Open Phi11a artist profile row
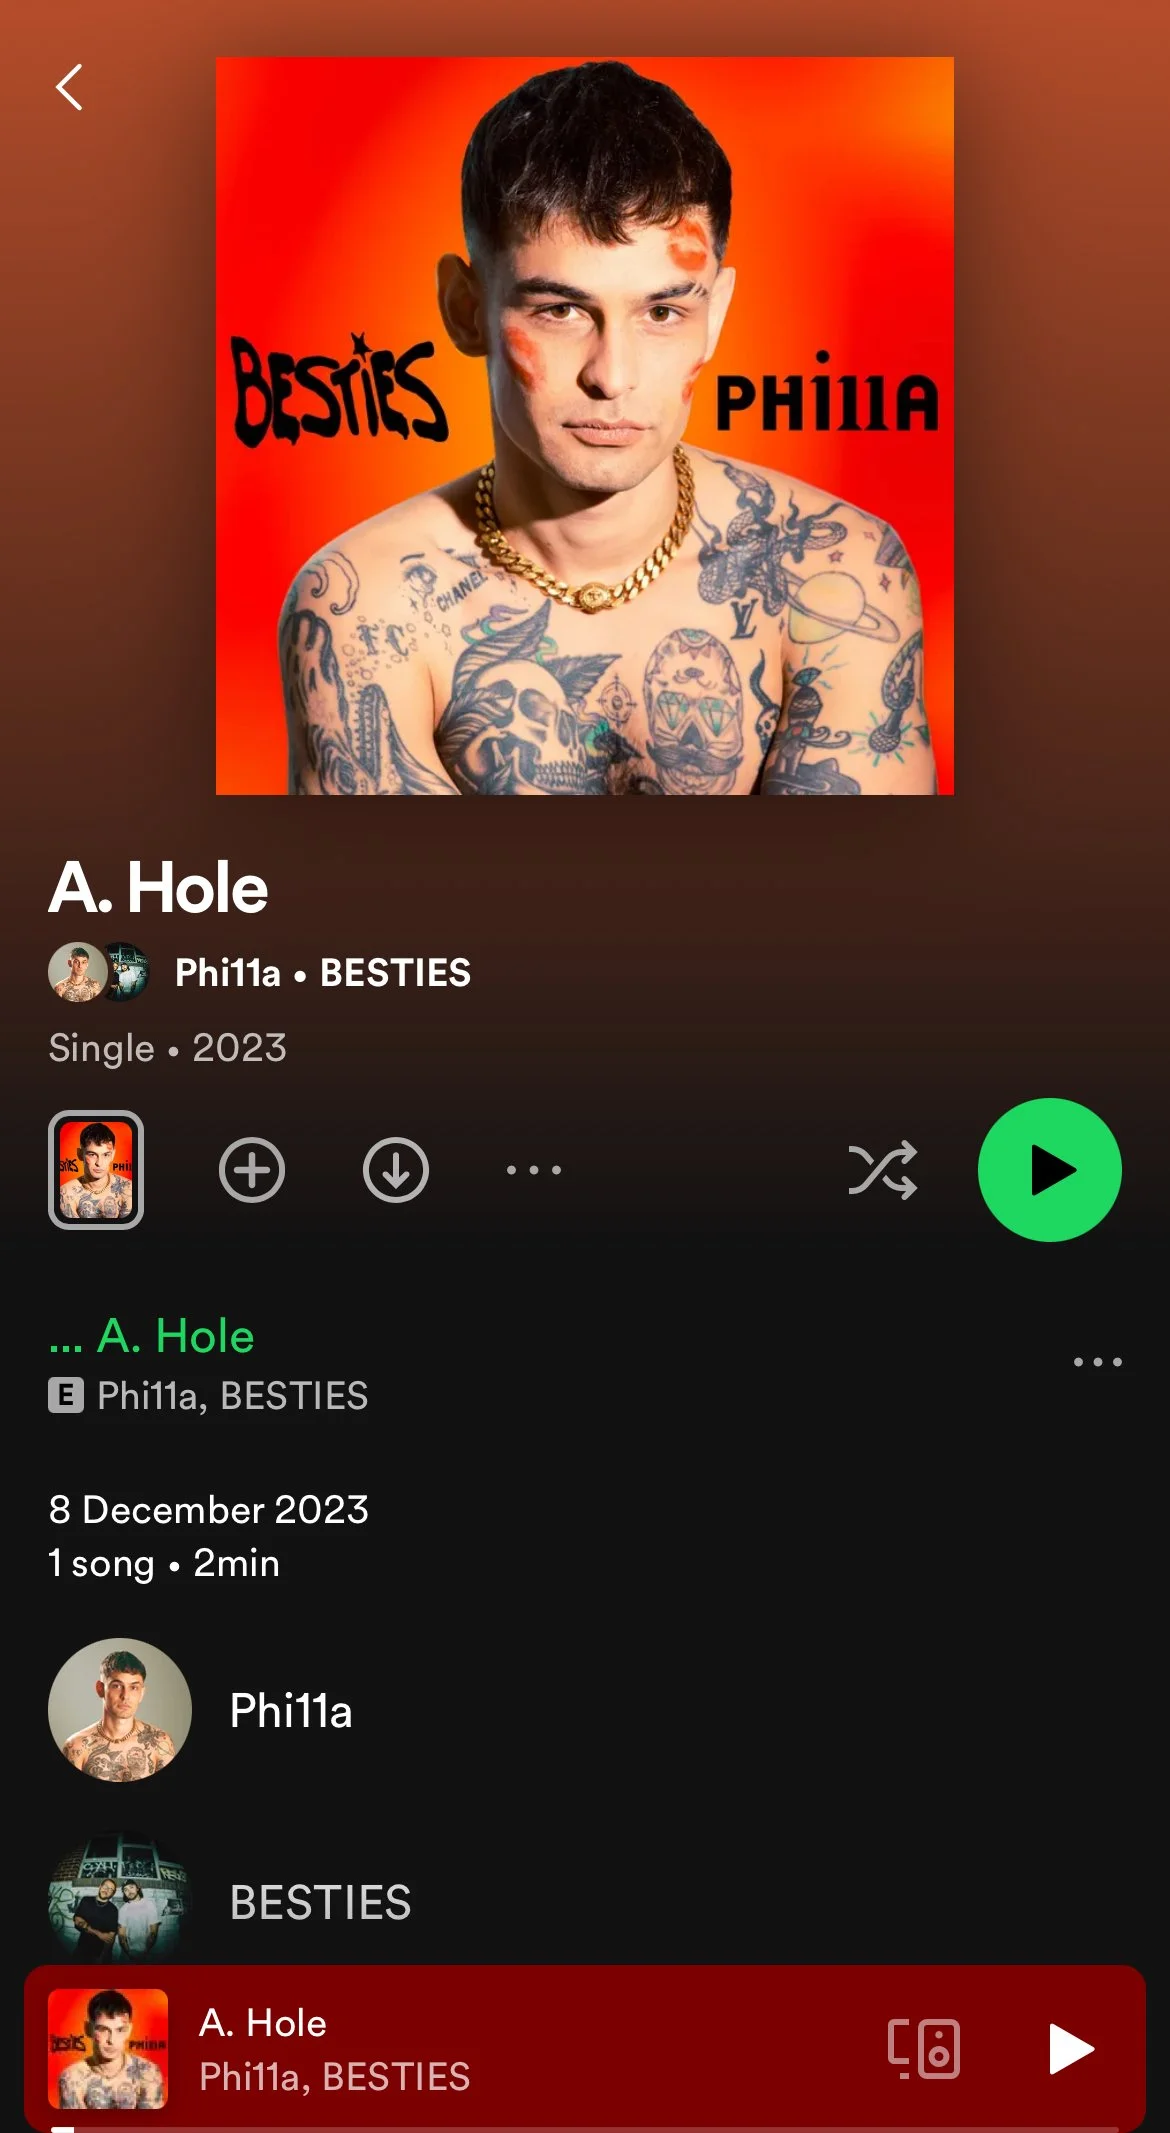Viewport: 1170px width, 2133px height. point(585,1710)
